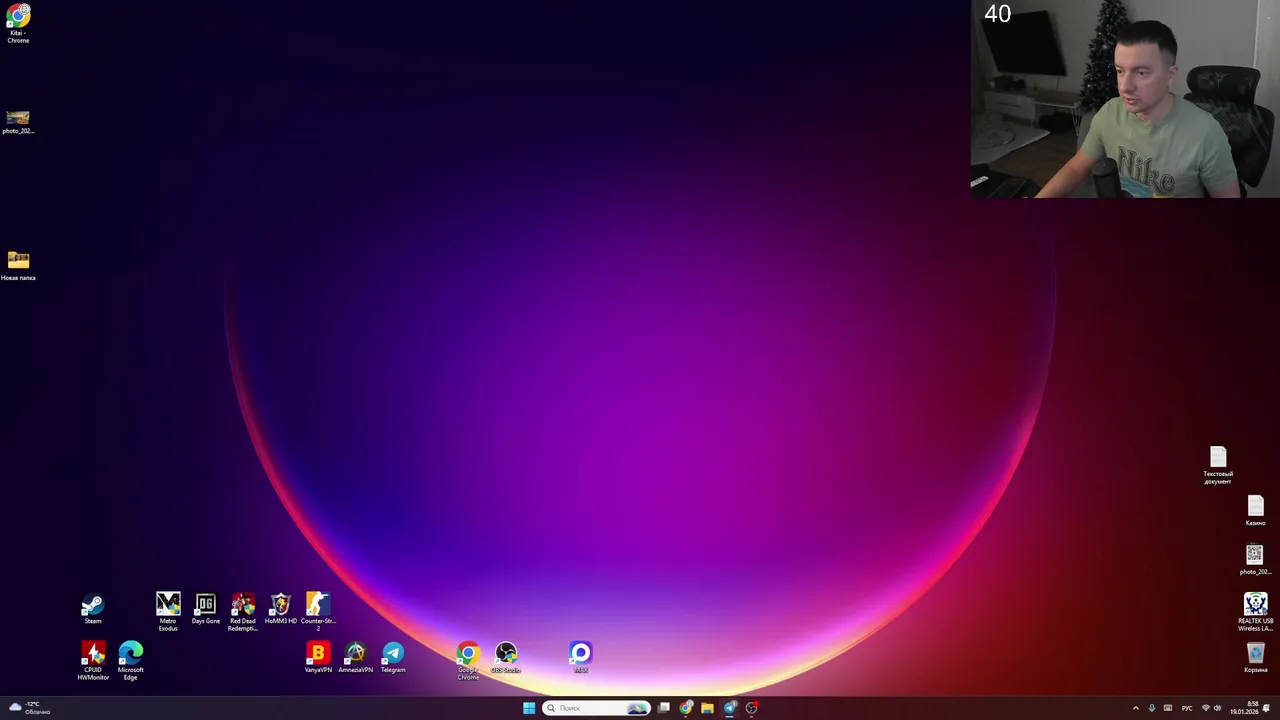The width and height of the screenshot is (1280, 720).
Task: Expand the hidden tray icons chevron
Action: 1135,708
